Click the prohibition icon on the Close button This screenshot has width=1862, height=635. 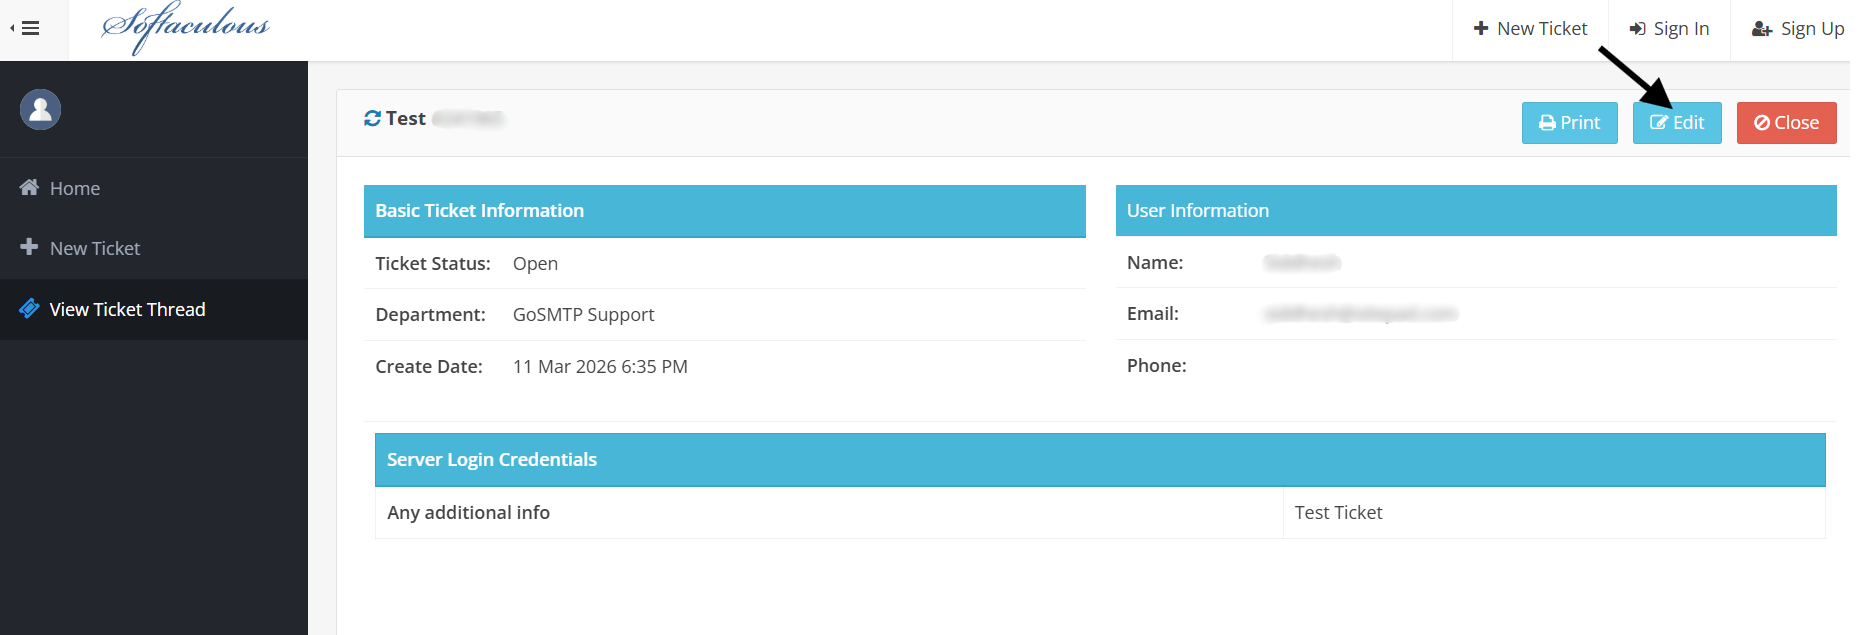[x=1762, y=122]
